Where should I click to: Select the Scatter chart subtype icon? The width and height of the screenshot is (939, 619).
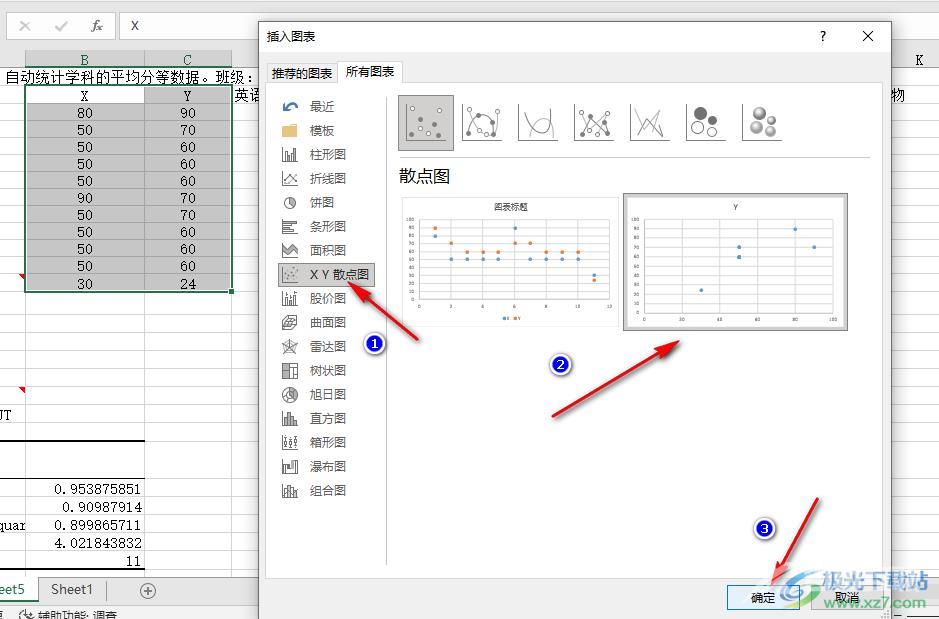click(x=426, y=122)
